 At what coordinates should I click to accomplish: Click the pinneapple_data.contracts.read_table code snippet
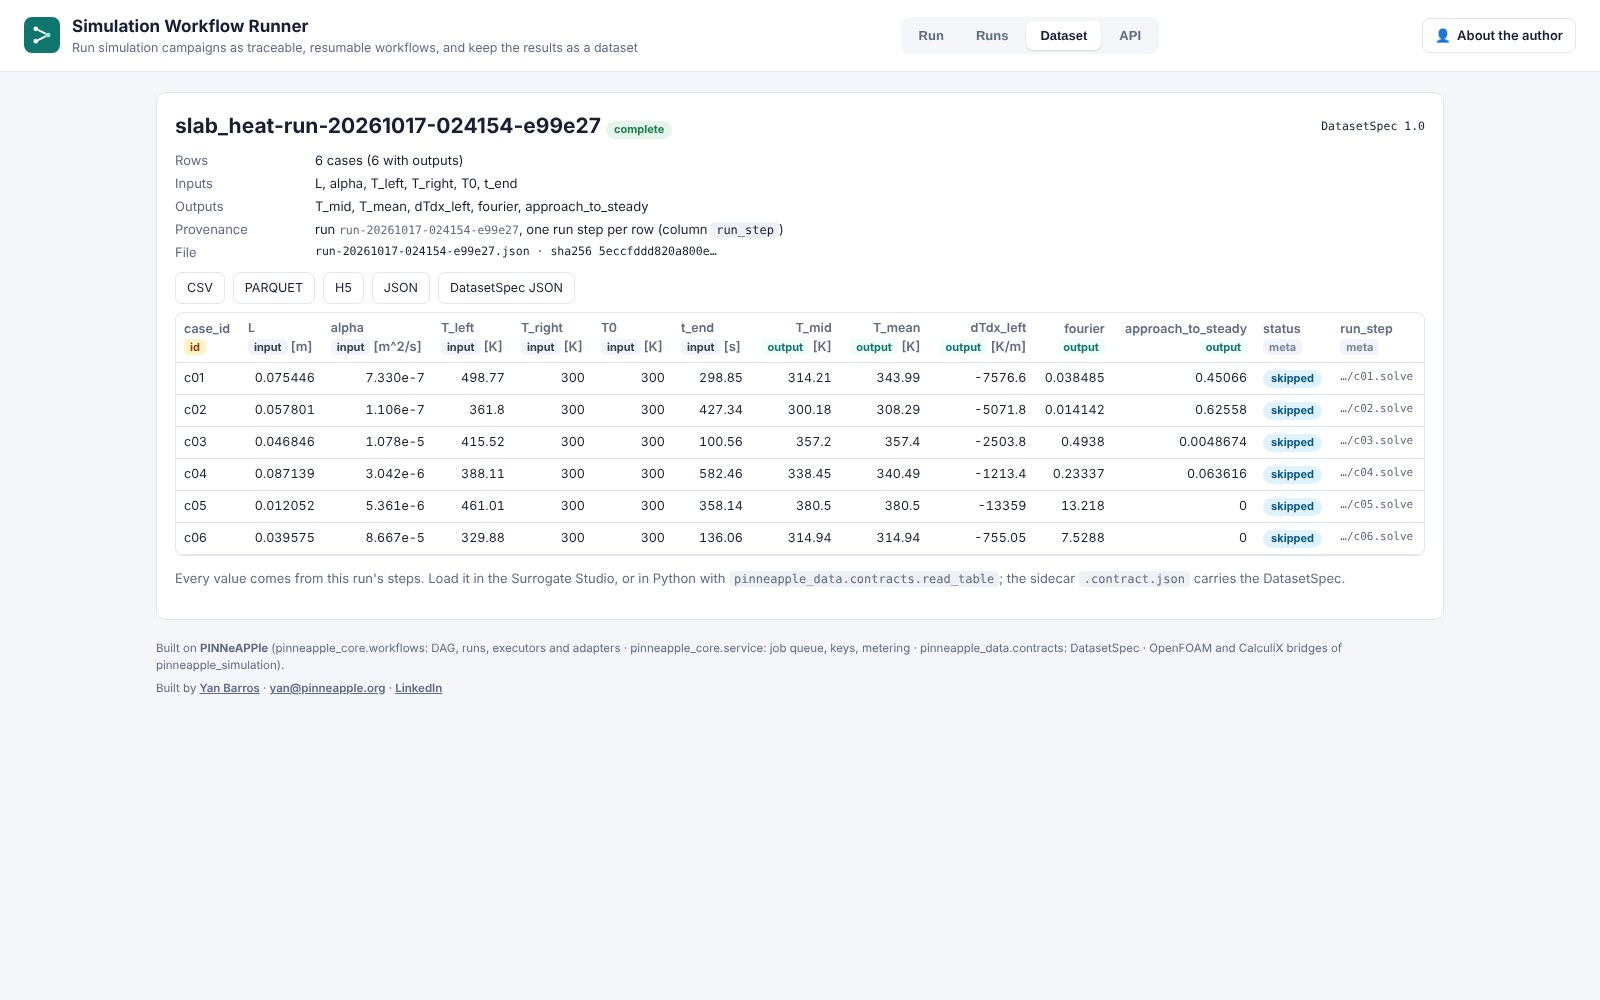864,579
